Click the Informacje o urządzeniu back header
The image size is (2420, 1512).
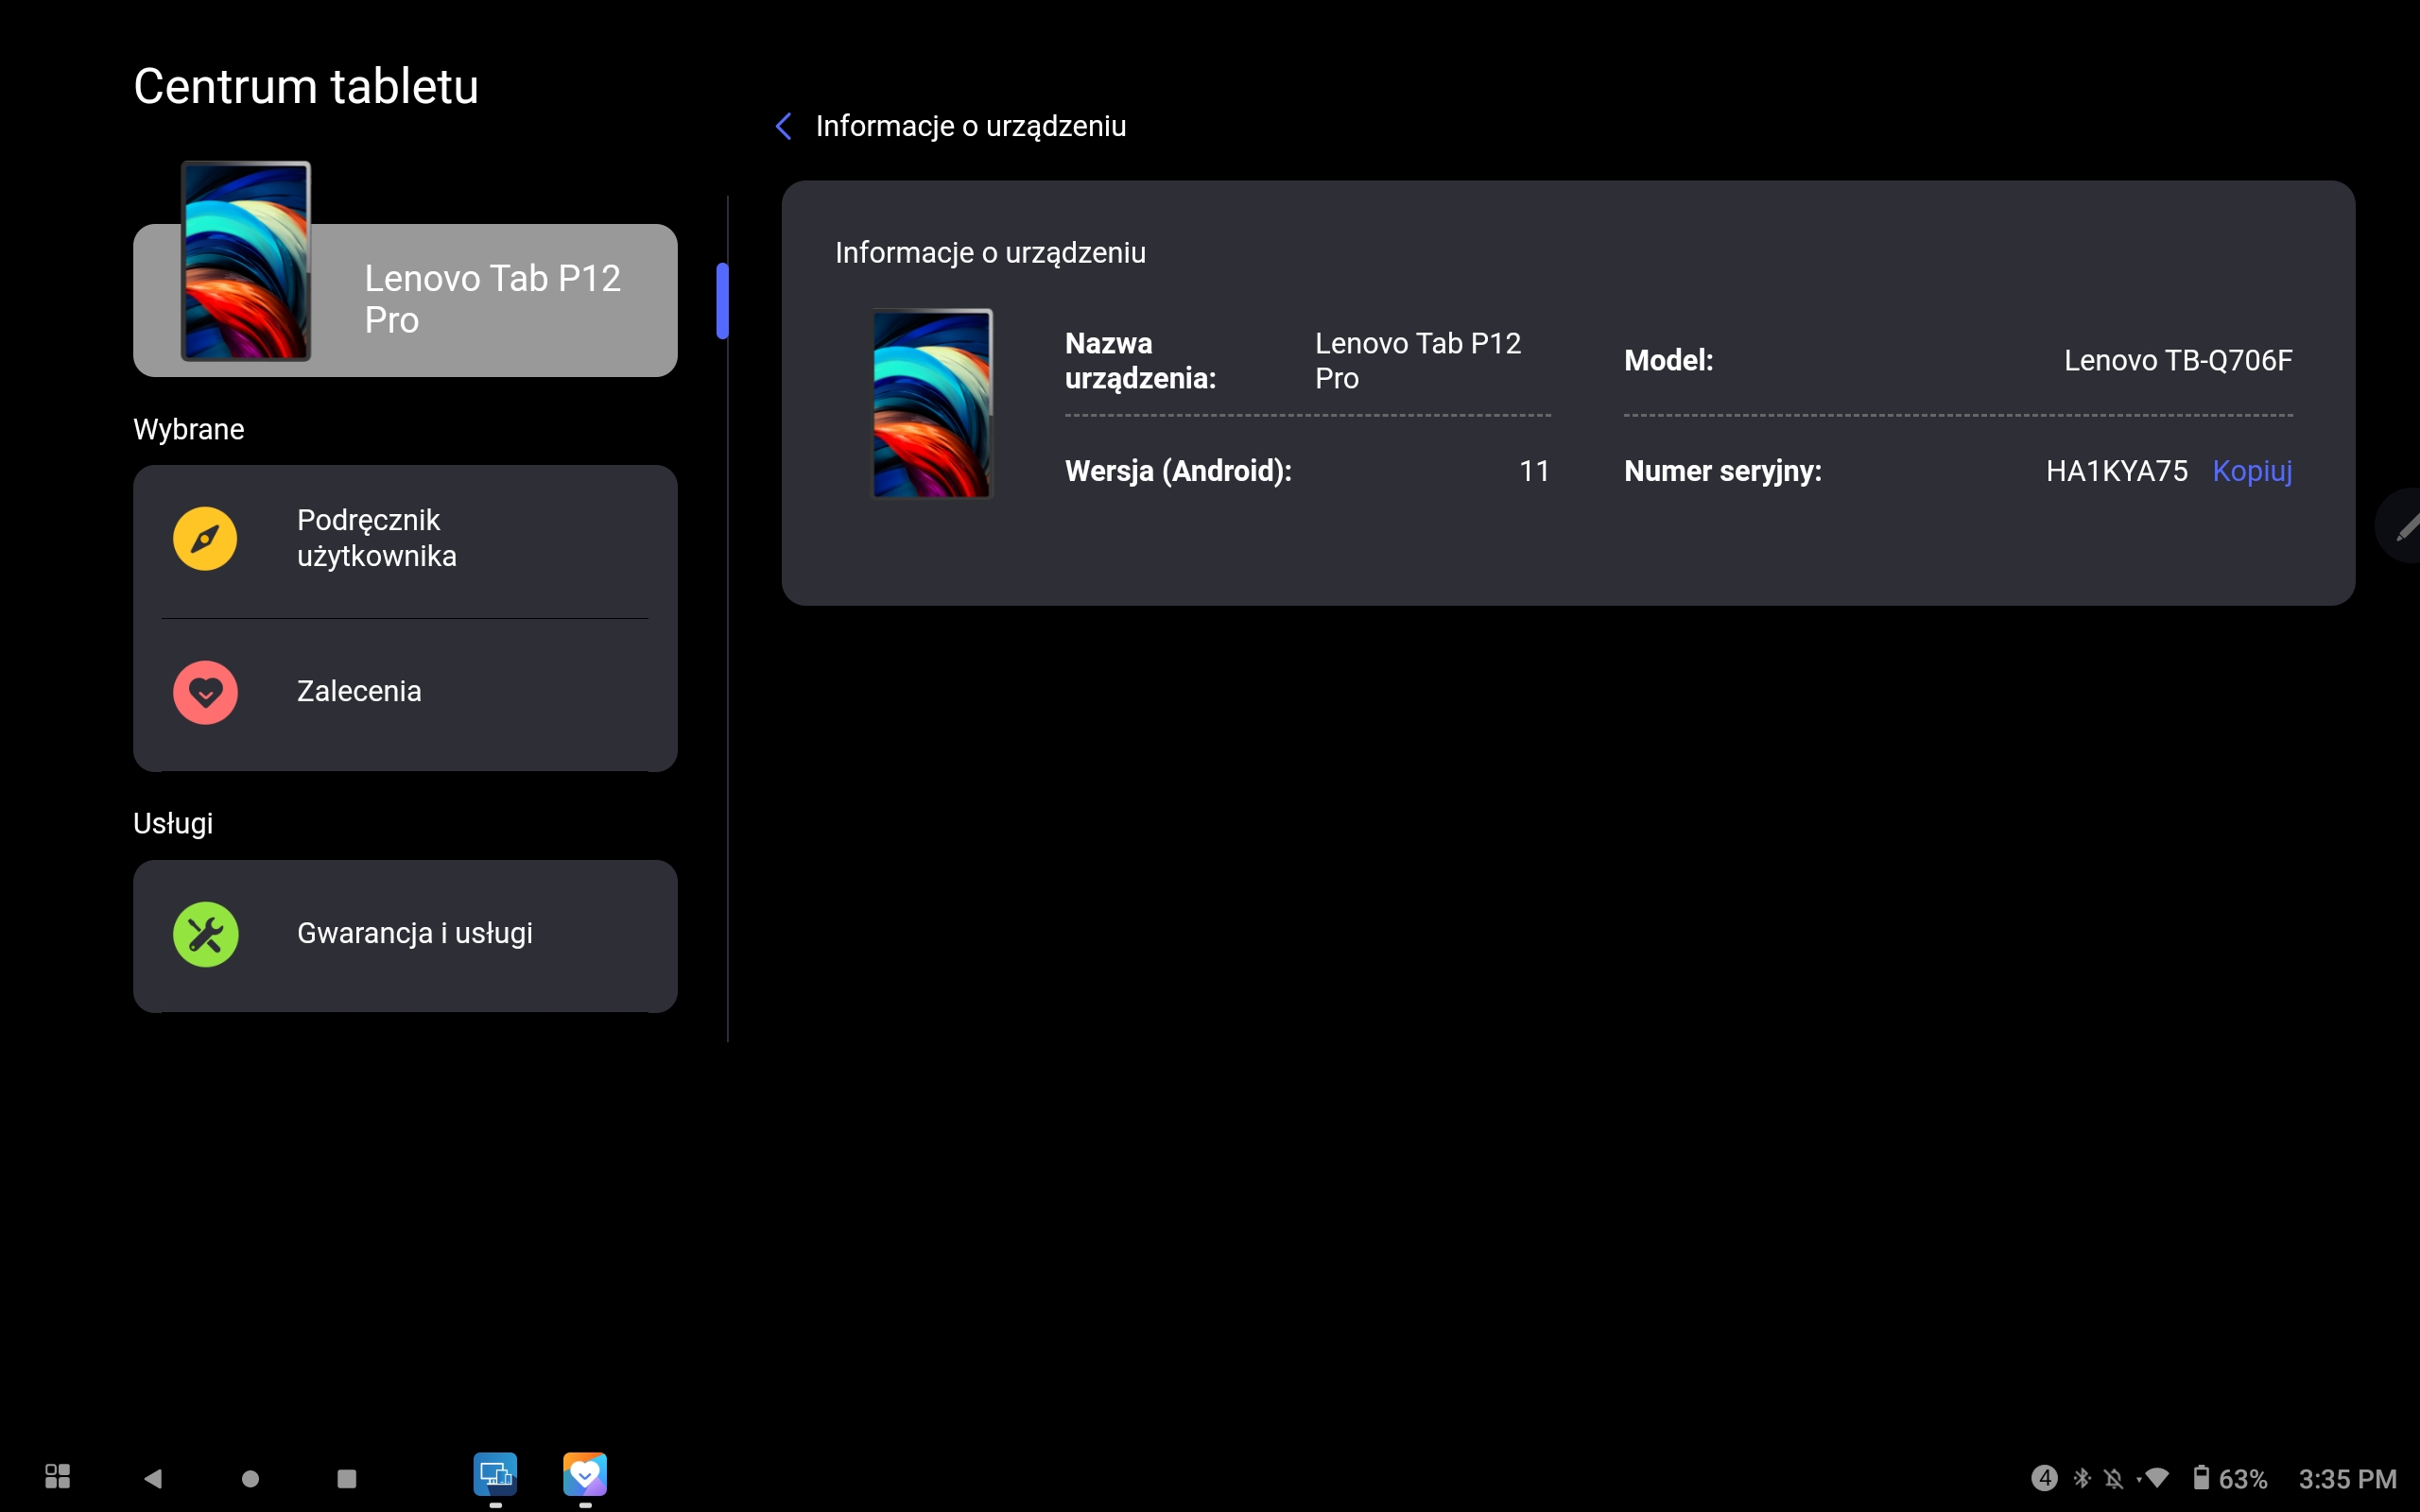tap(970, 126)
